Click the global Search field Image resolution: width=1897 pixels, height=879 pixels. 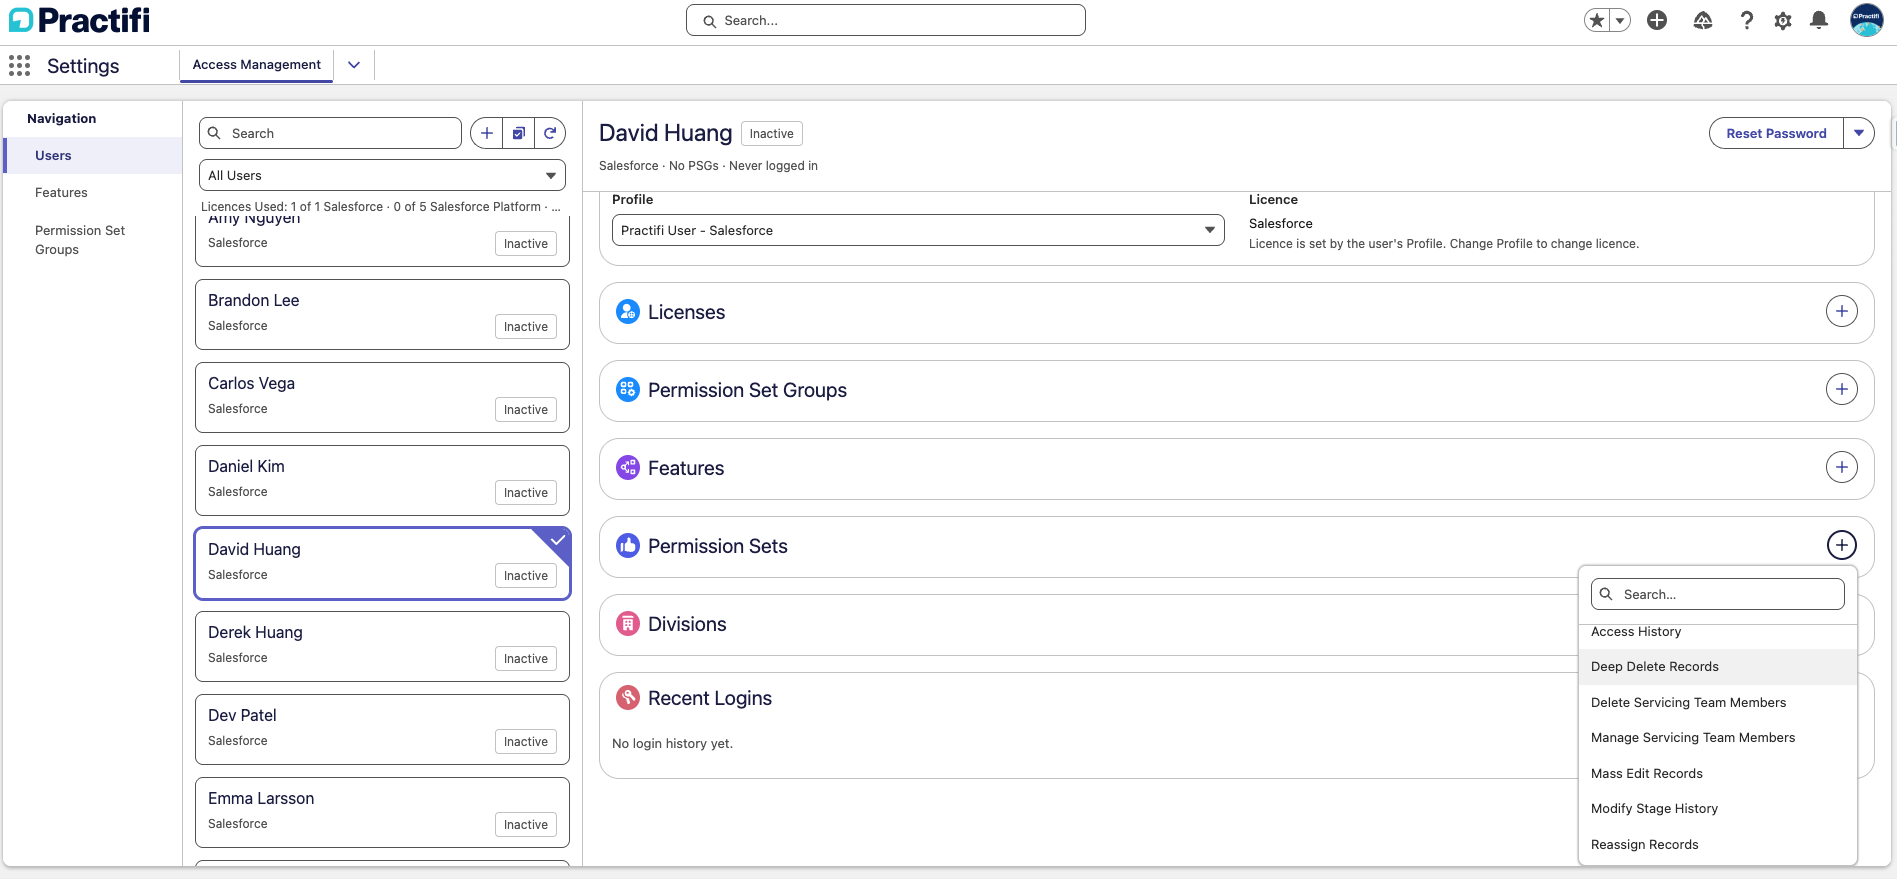886,20
